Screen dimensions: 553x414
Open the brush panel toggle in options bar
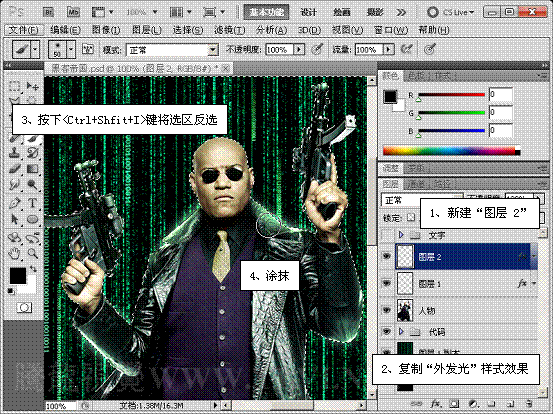[87, 49]
